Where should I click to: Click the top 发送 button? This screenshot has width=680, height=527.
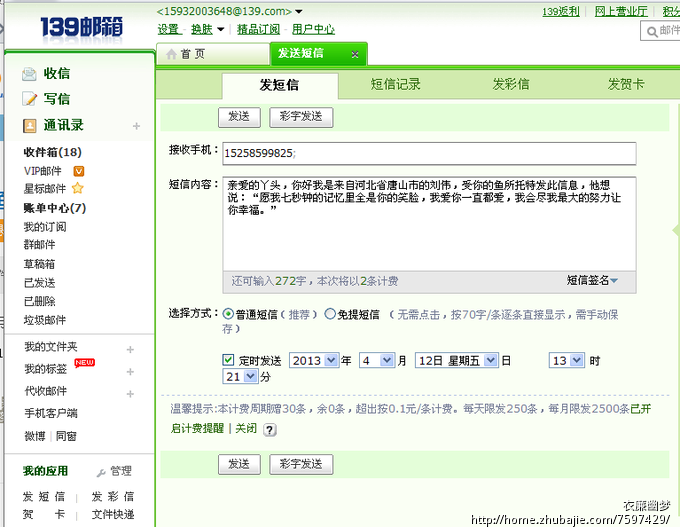(239, 117)
